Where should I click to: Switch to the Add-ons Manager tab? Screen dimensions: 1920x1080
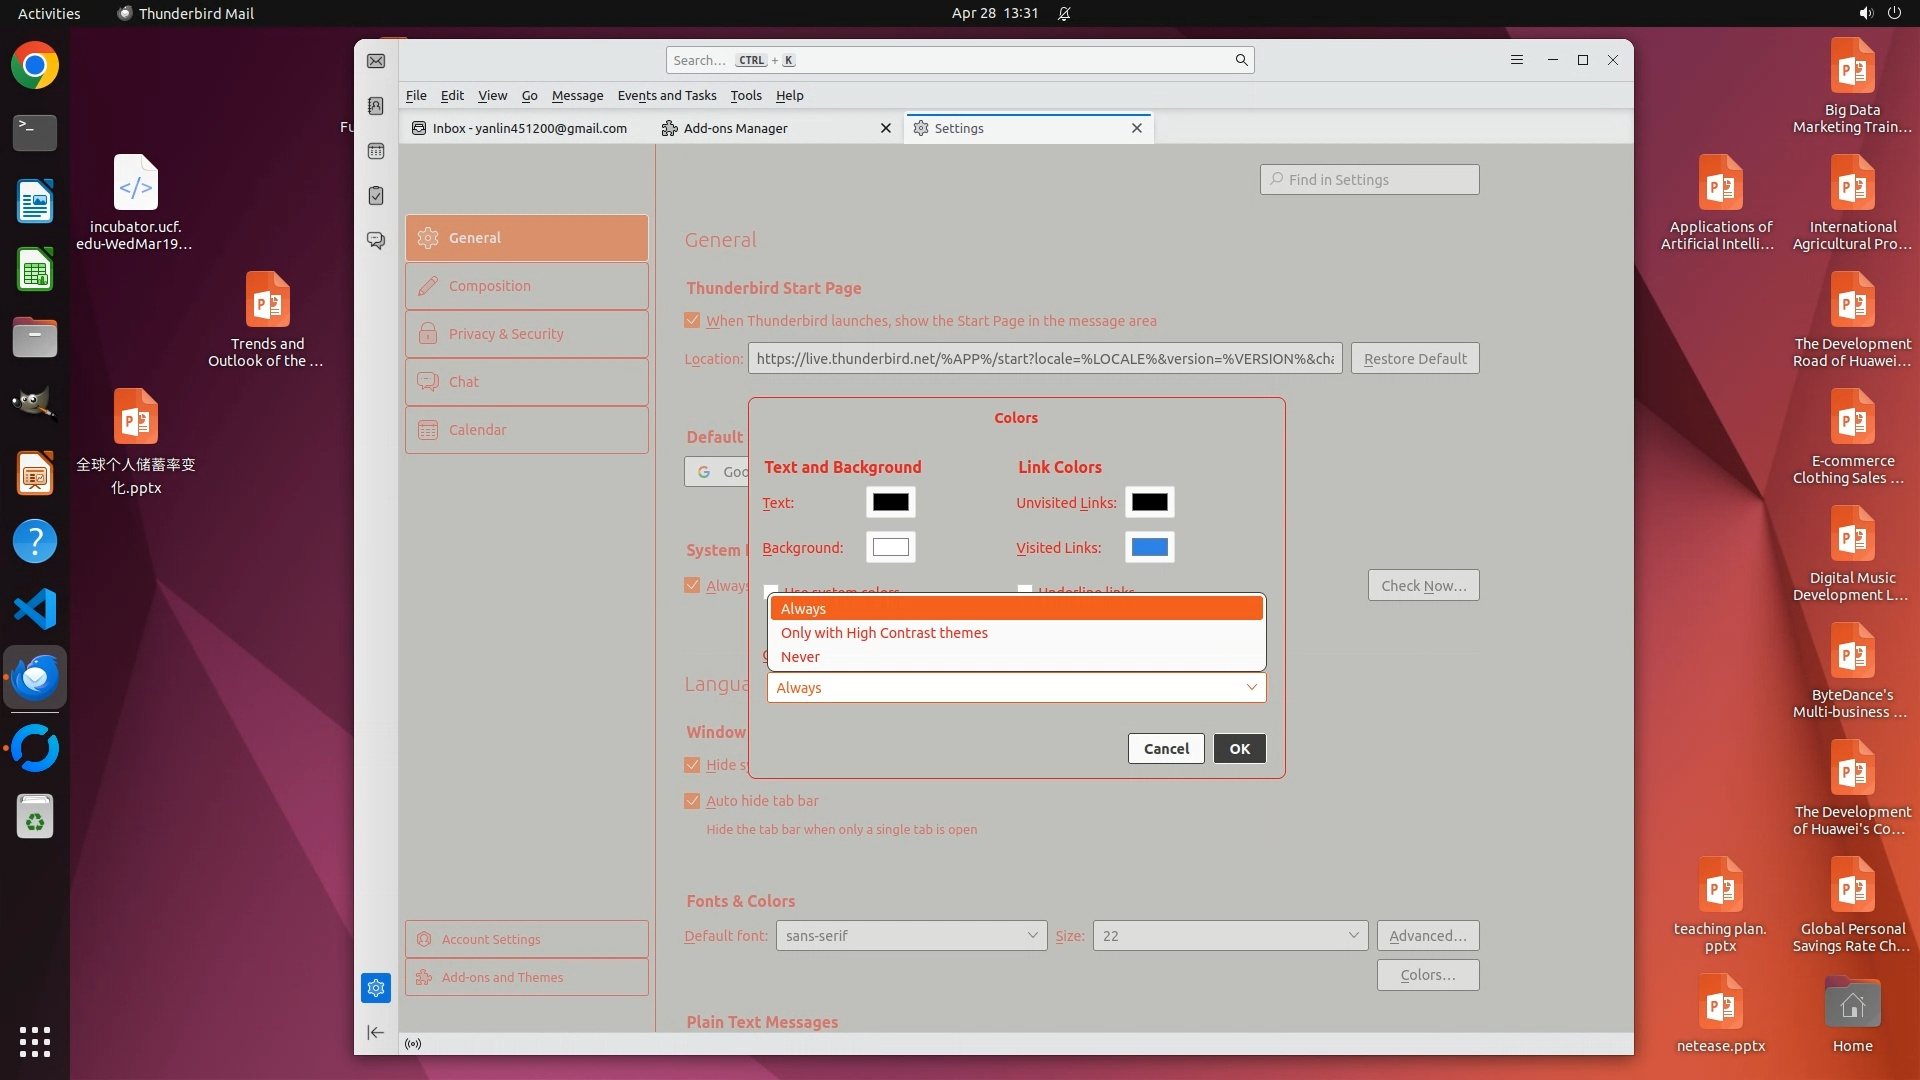pyautogui.click(x=736, y=128)
